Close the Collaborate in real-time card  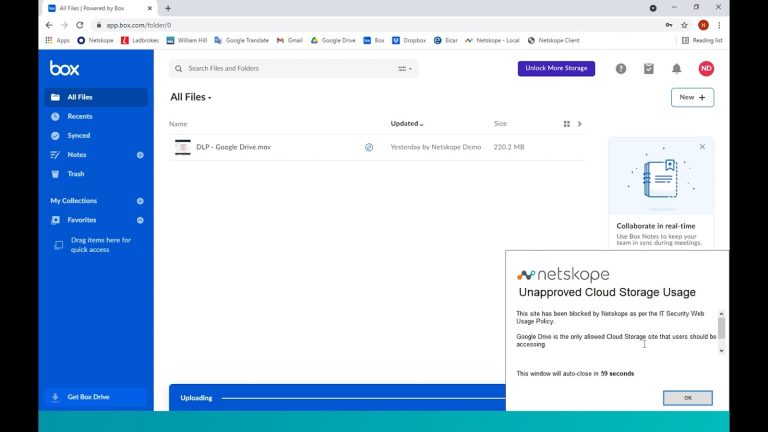[x=702, y=146]
